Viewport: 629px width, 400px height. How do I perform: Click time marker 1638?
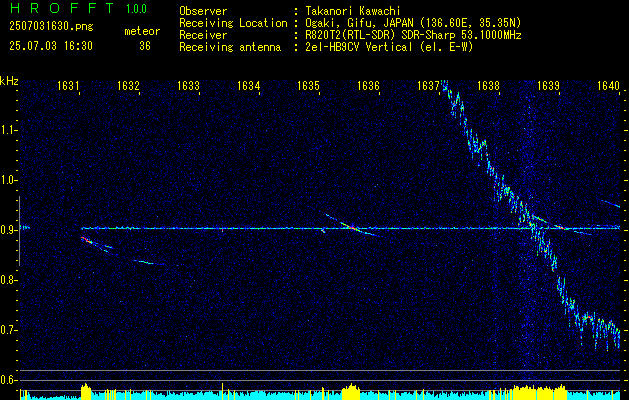click(x=488, y=85)
